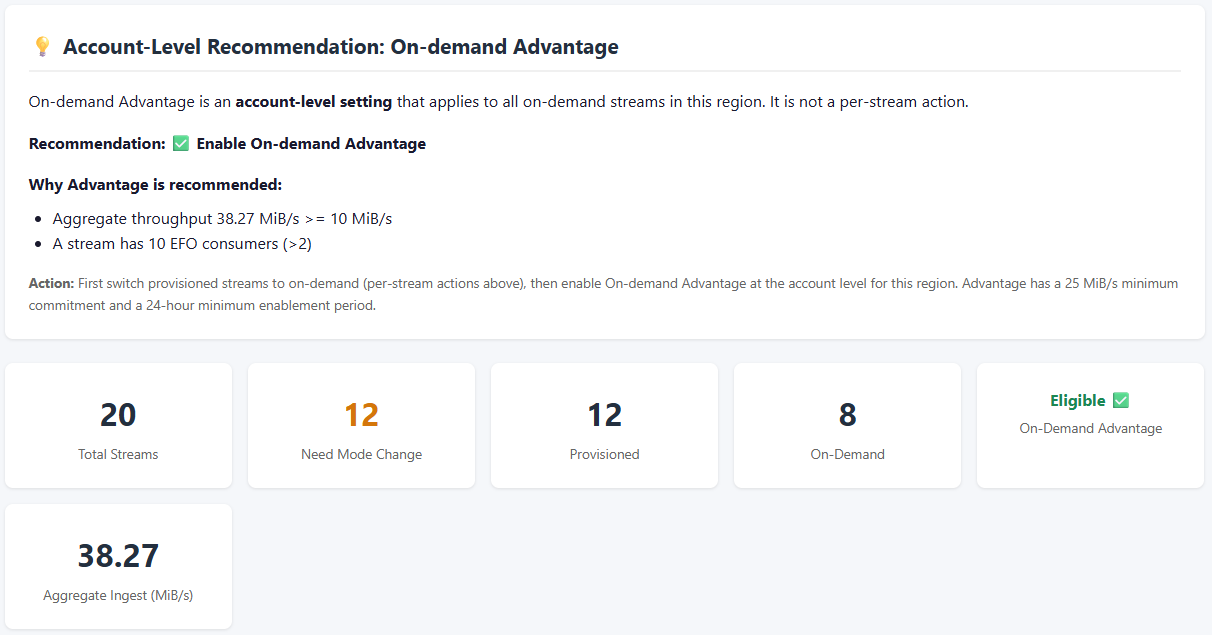Click the Aggregate Ingest (MiB/s) label
Viewport: 1212px width, 635px height.
[x=118, y=595]
